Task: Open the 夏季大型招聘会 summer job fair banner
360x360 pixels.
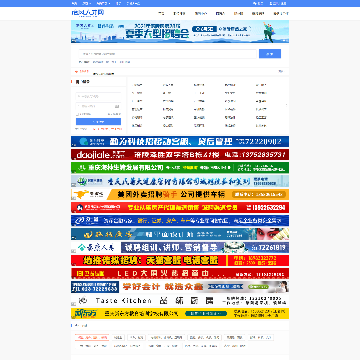Action: tap(180, 32)
